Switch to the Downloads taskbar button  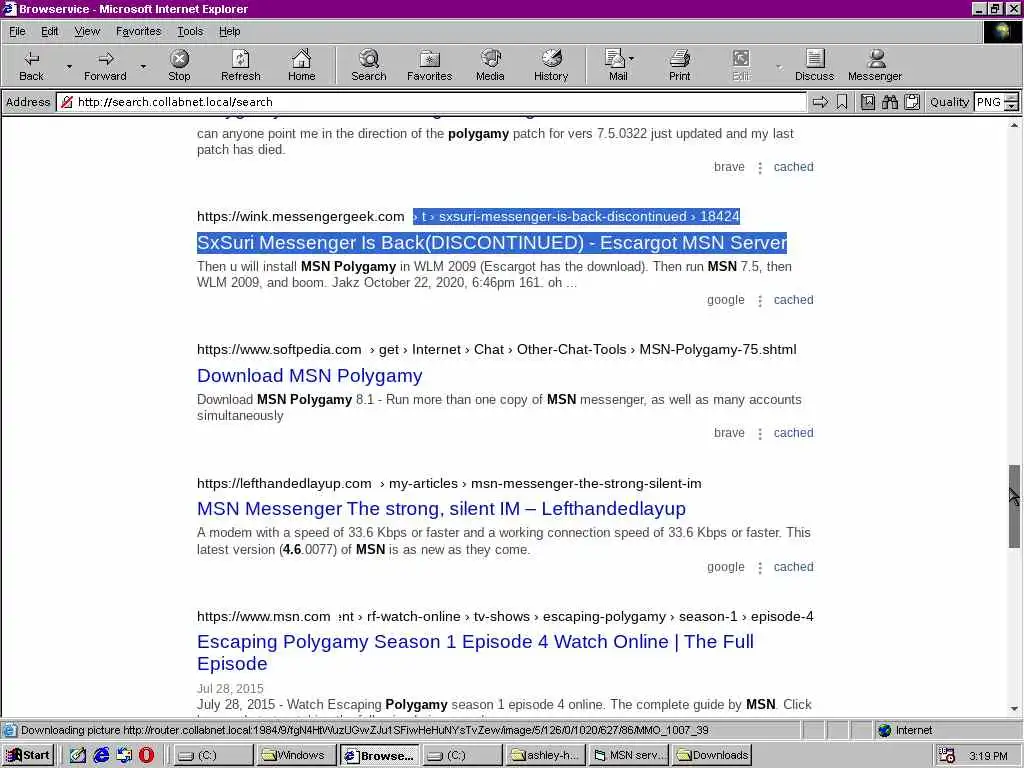712,755
